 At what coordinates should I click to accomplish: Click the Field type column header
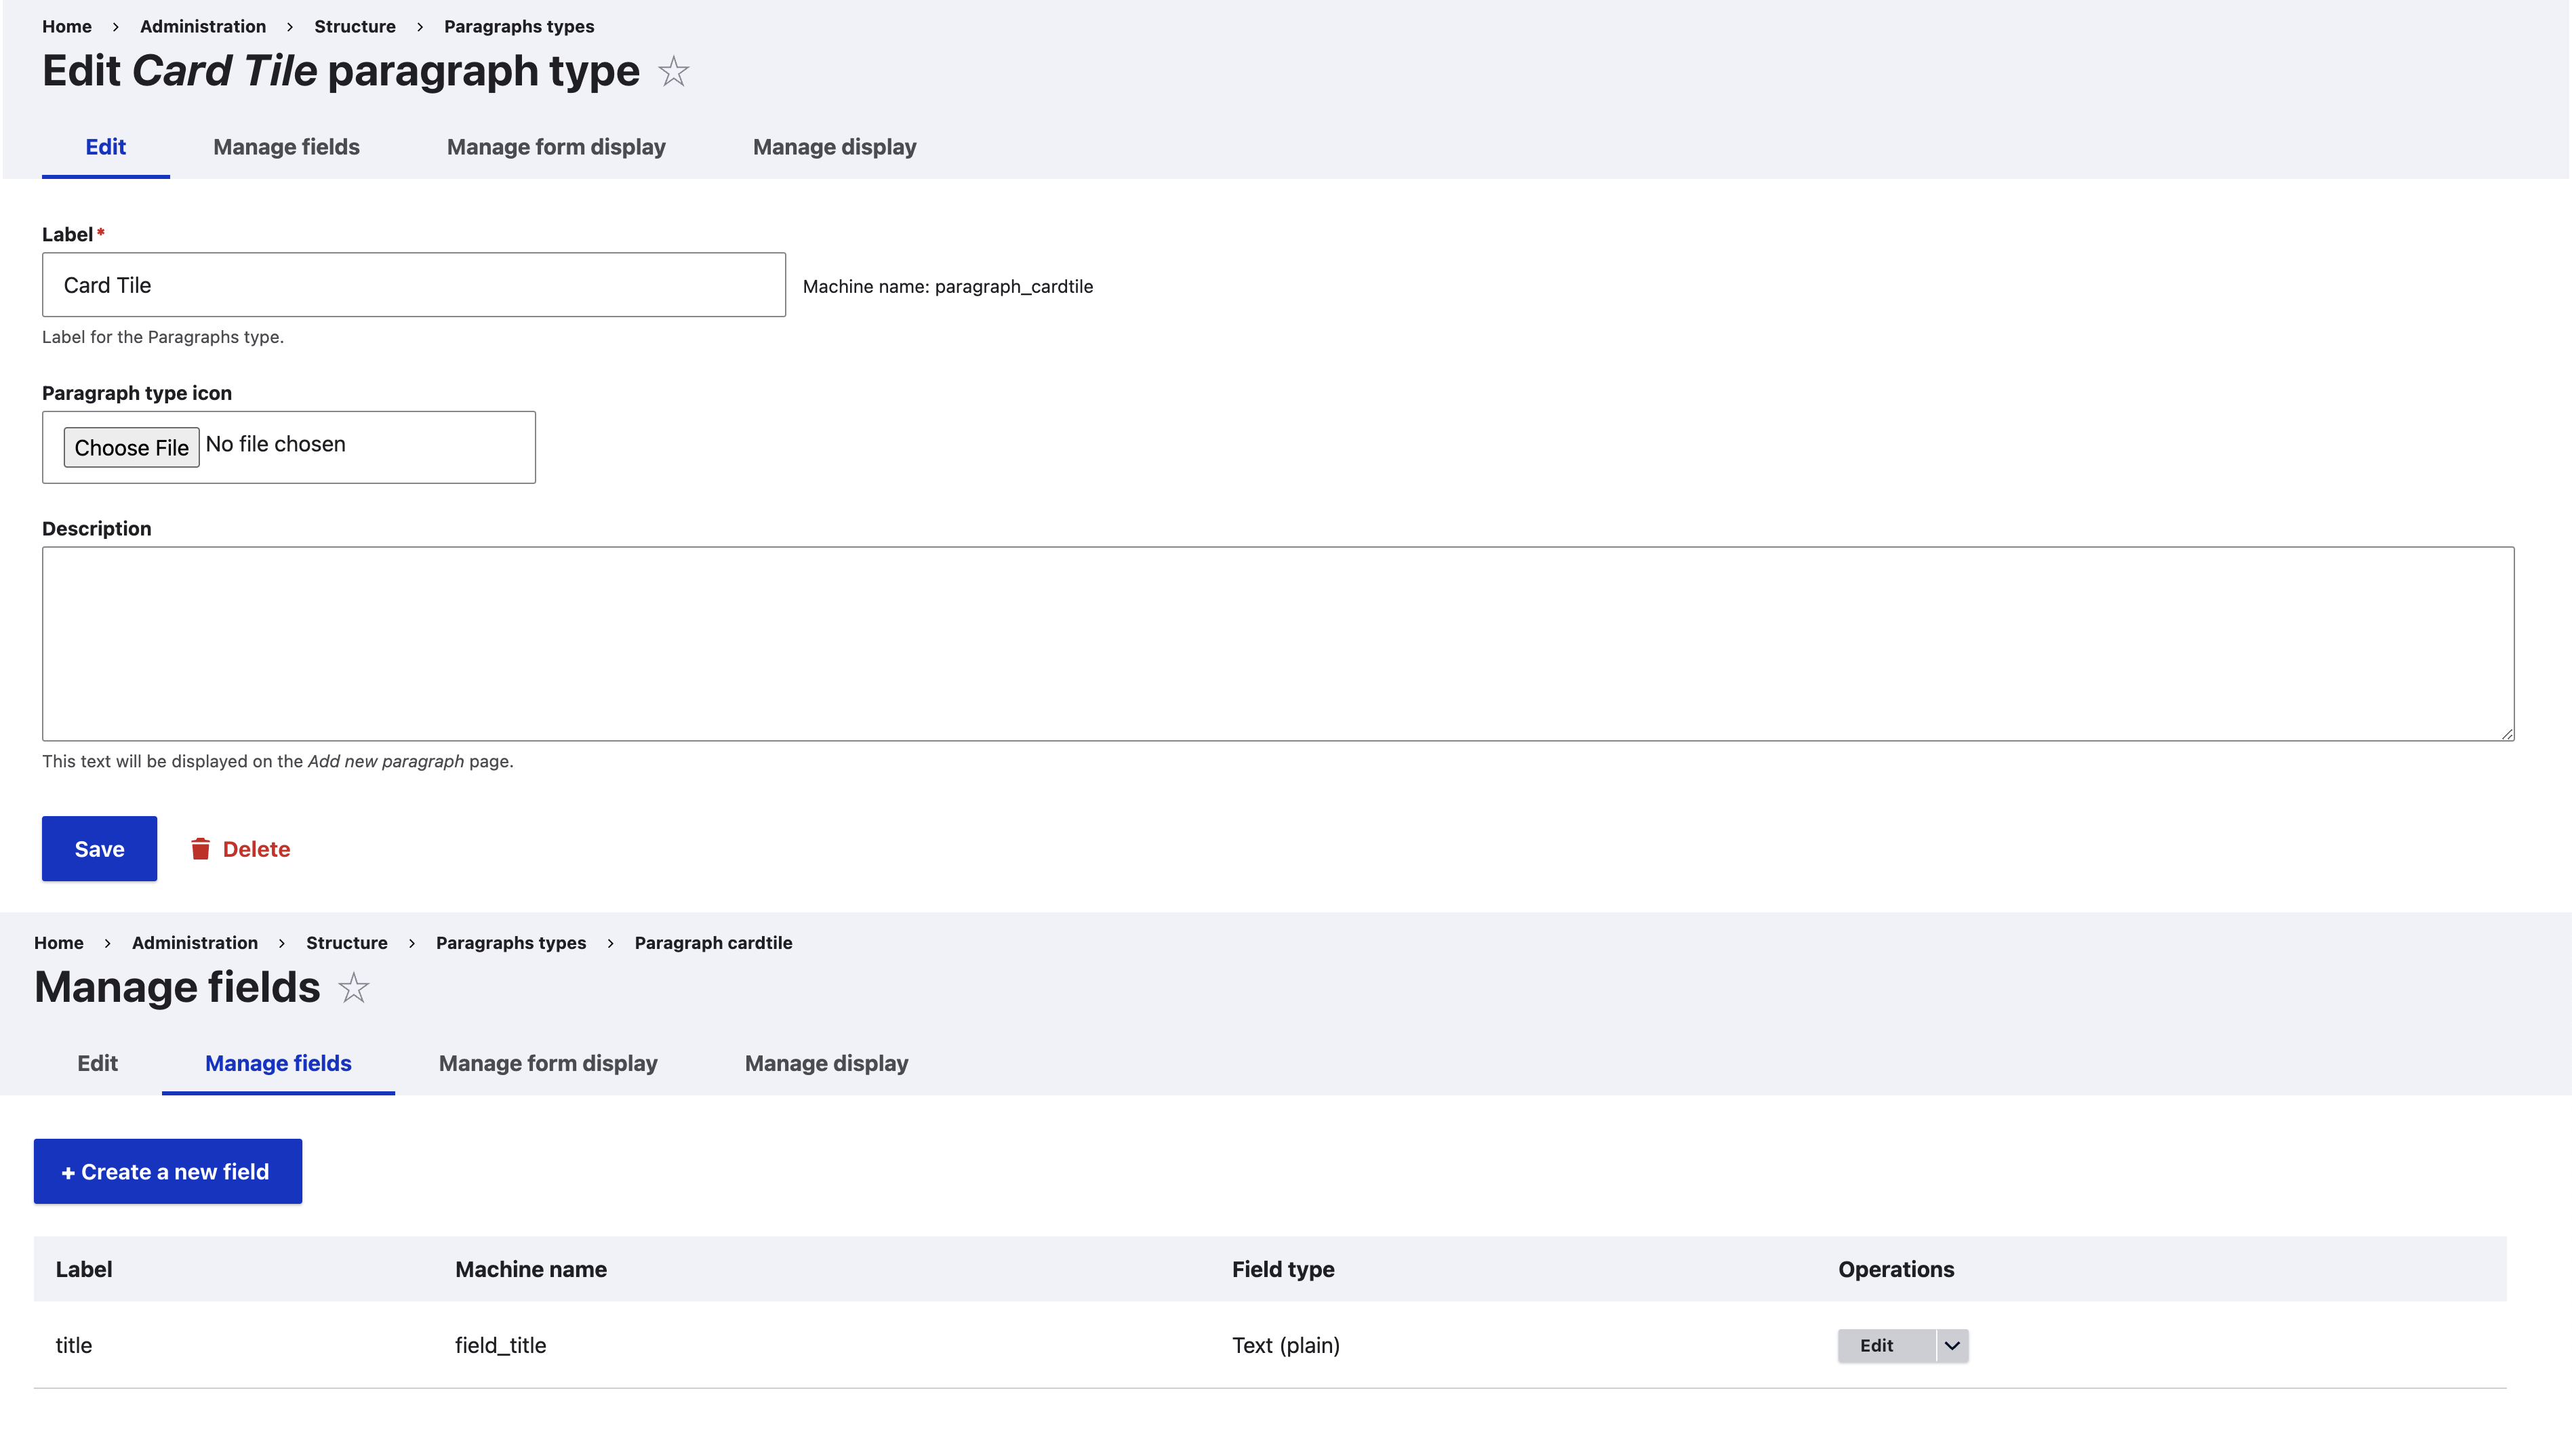[1283, 1269]
